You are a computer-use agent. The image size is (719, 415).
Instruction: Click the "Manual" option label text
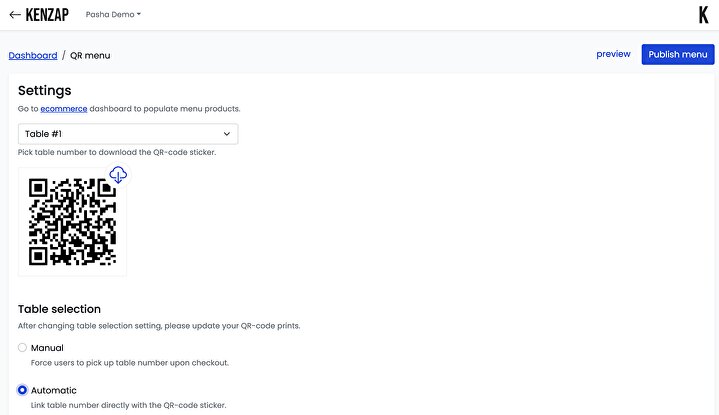[x=47, y=348]
